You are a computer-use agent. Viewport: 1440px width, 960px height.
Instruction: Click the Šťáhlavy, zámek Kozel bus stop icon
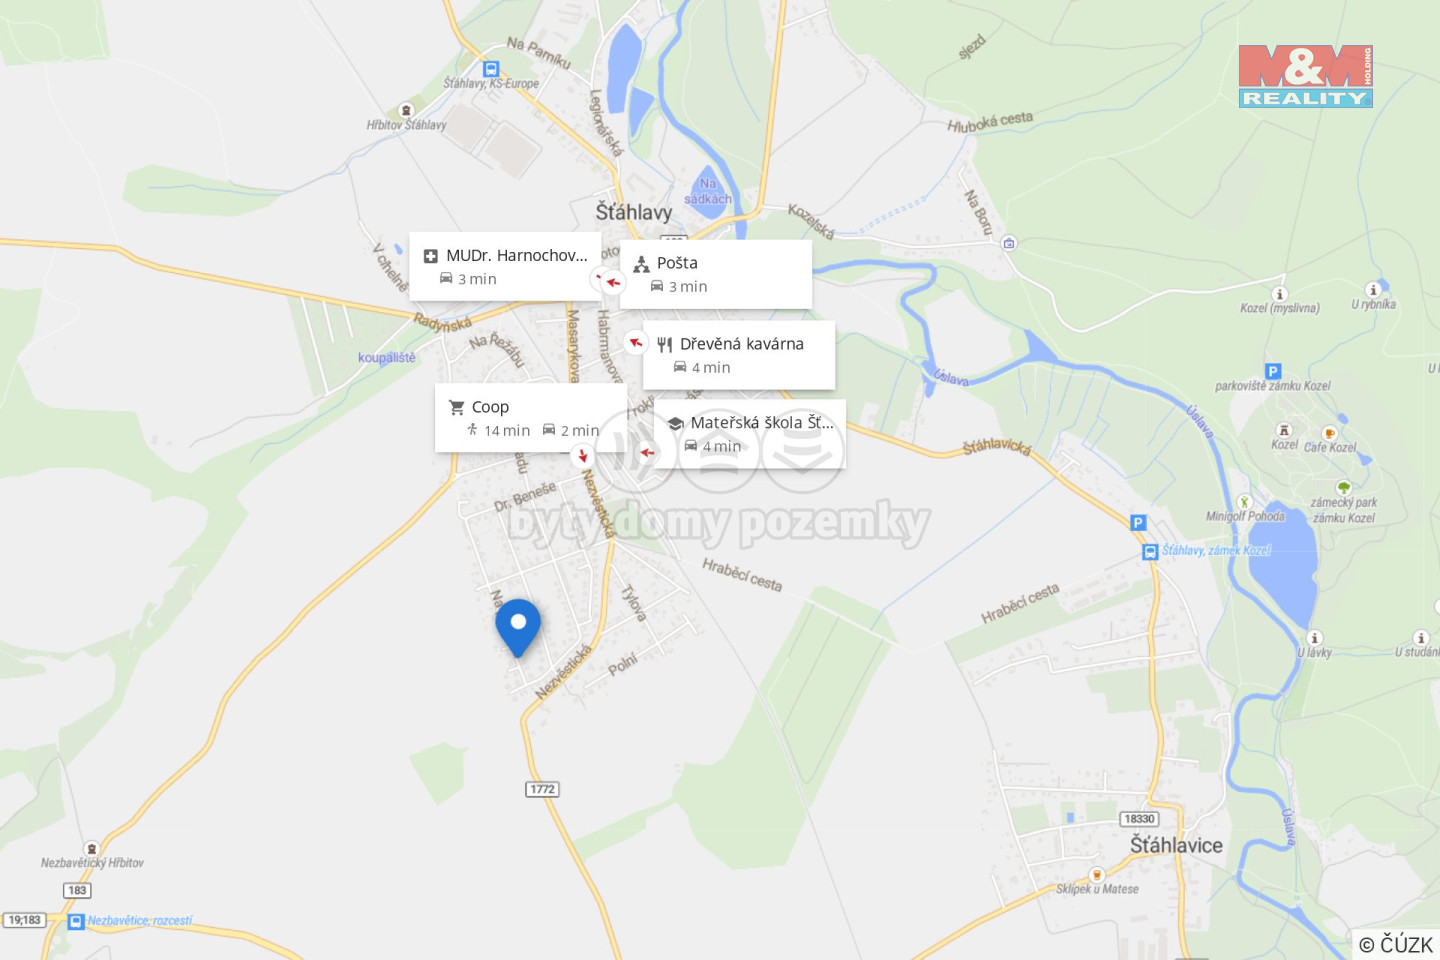1150,551
